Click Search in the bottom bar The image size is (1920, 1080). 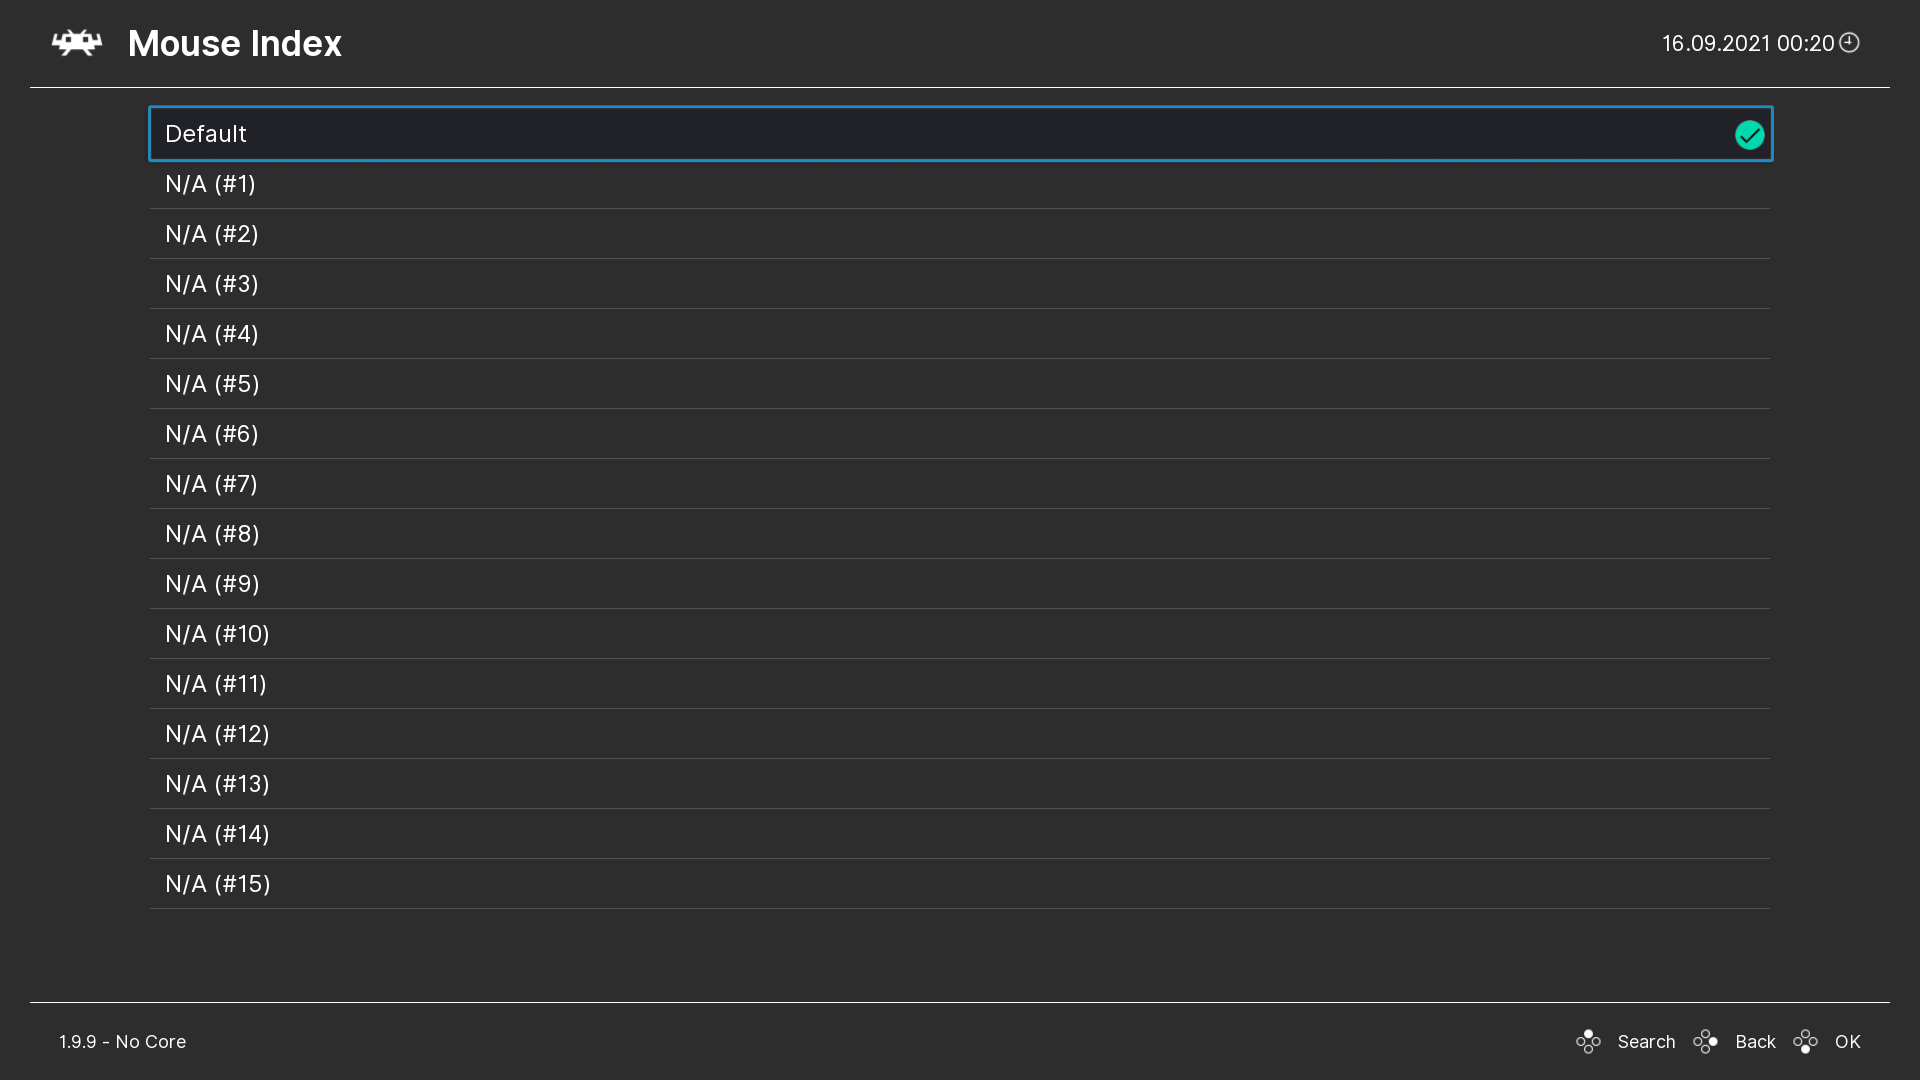tap(1646, 1041)
